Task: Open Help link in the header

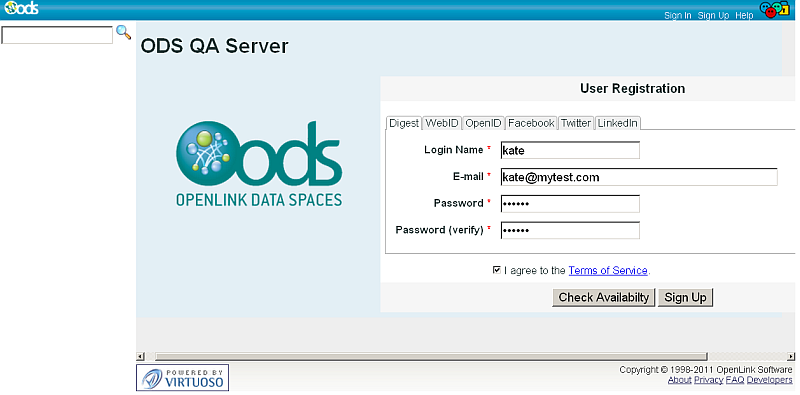Action: pos(744,16)
